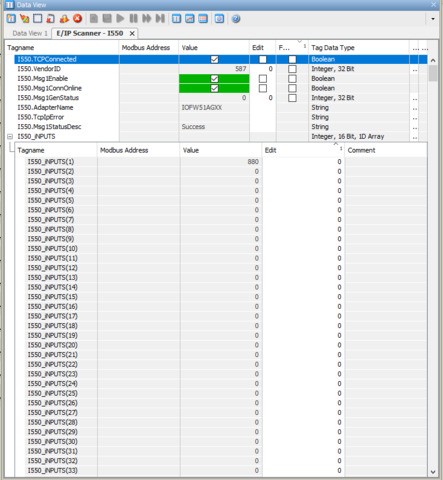443x480 pixels.
Task: Click the gray pause toolbar button
Action: [133, 19]
